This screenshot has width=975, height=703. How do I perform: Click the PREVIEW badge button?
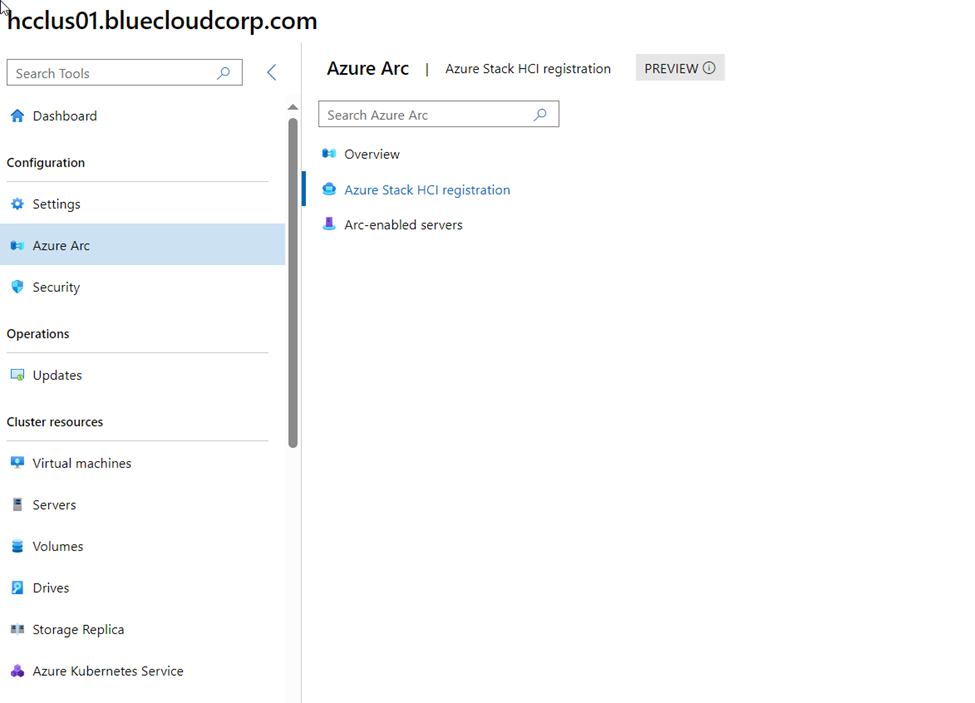pyautogui.click(x=680, y=68)
